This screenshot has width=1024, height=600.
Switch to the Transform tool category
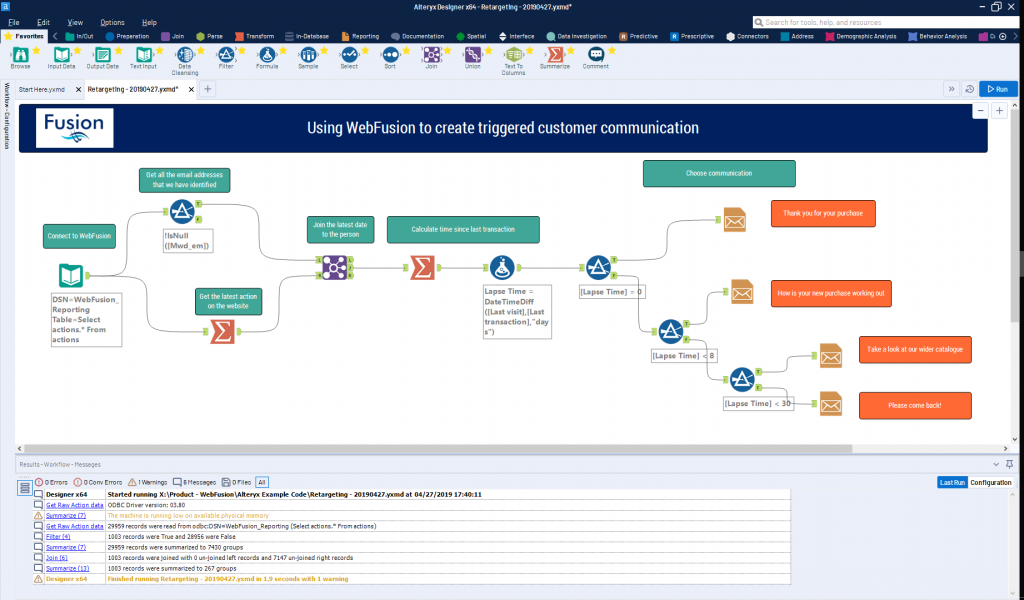pyautogui.click(x=254, y=37)
